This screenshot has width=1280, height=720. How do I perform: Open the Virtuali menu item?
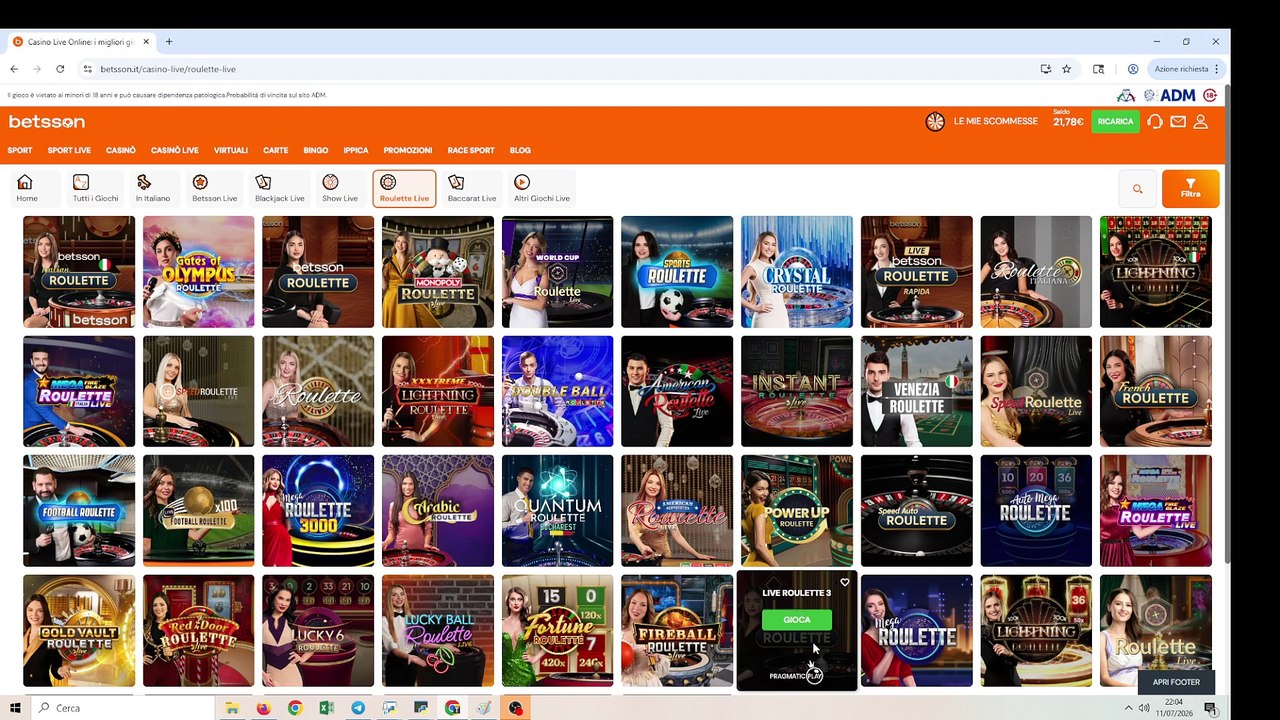coord(230,150)
